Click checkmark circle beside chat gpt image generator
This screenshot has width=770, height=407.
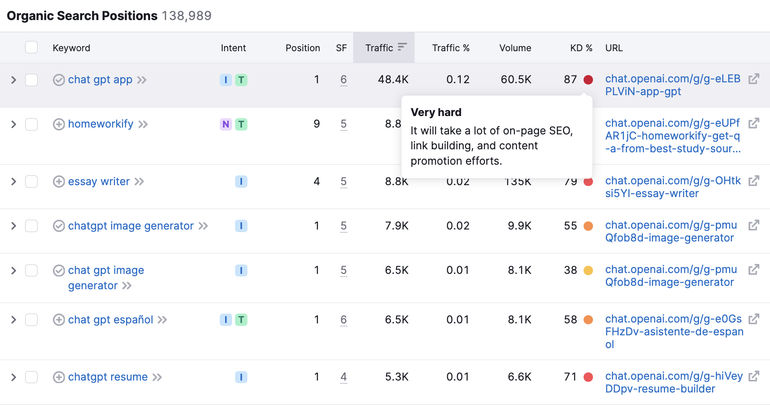pos(58,271)
